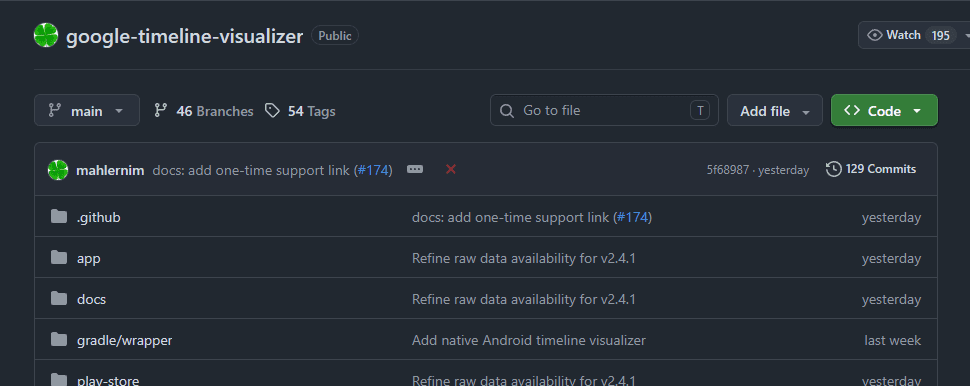The height and width of the screenshot is (386, 970).
Task: Click the folder icon of the gradle/wrapper row
Action: pos(59,339)
